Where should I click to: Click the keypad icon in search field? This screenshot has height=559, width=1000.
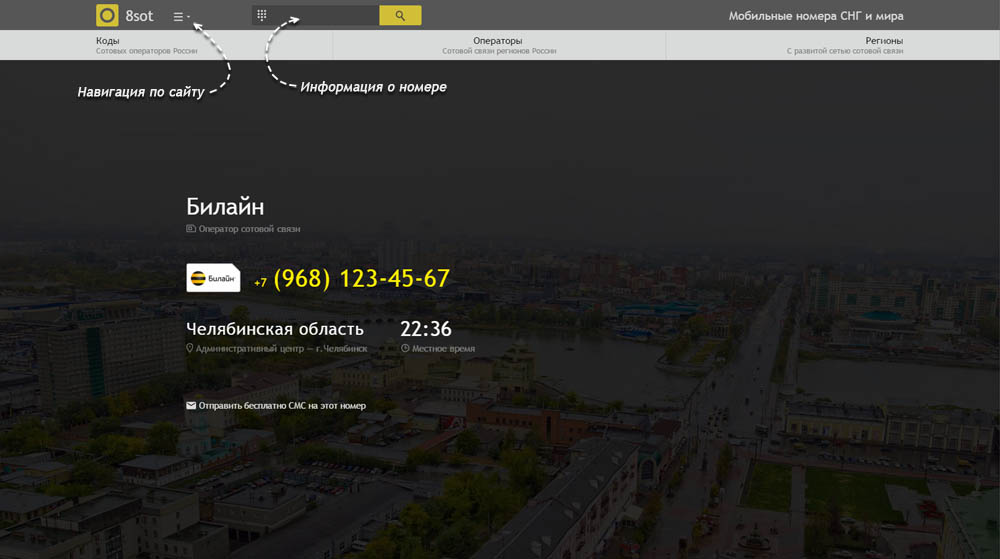261,15
